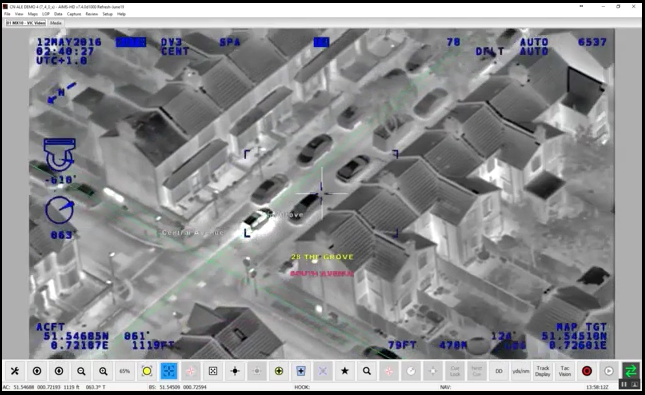Toggle the highlighted blue crosshair button
The image size is (645, 395).
click(x=169, y=371)
